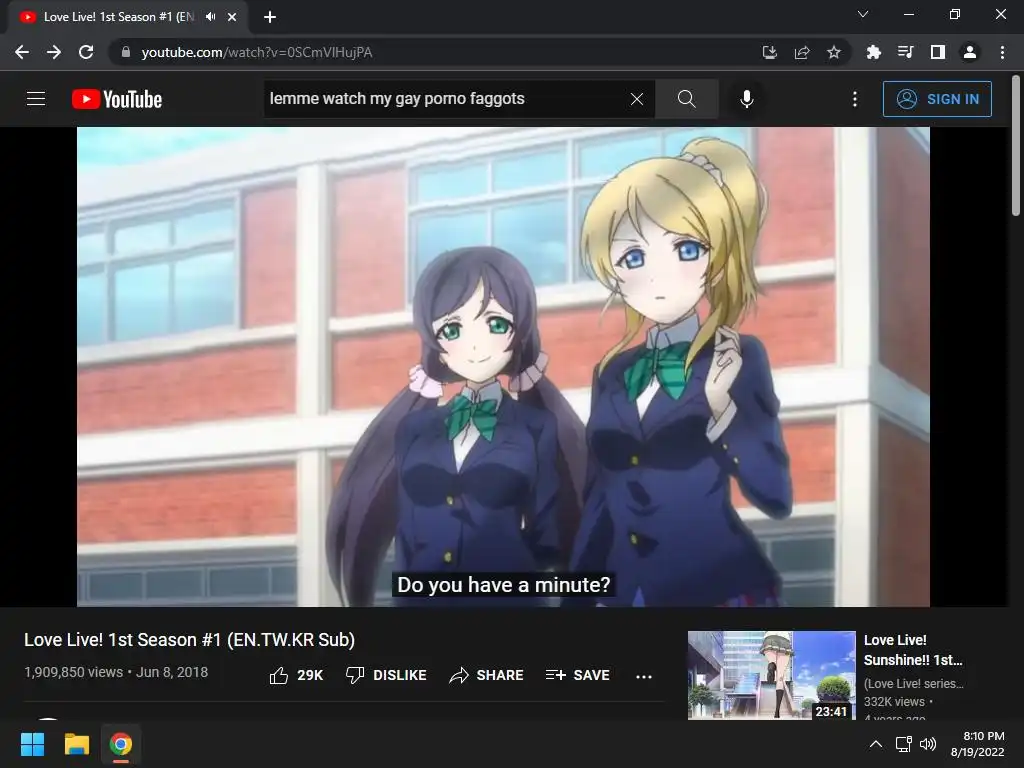This screenshot has height=768, width=1024.
Task: Open the Chrome three-dot menu
Action: [1002, 52]
